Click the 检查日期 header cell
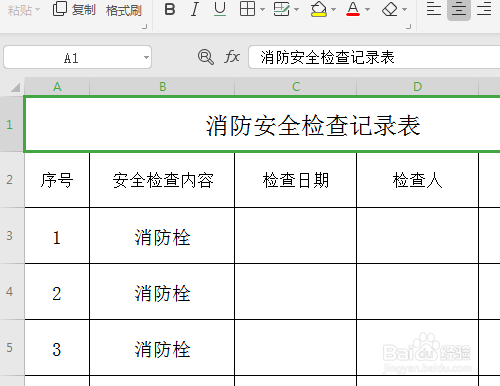 pos(295,180)
